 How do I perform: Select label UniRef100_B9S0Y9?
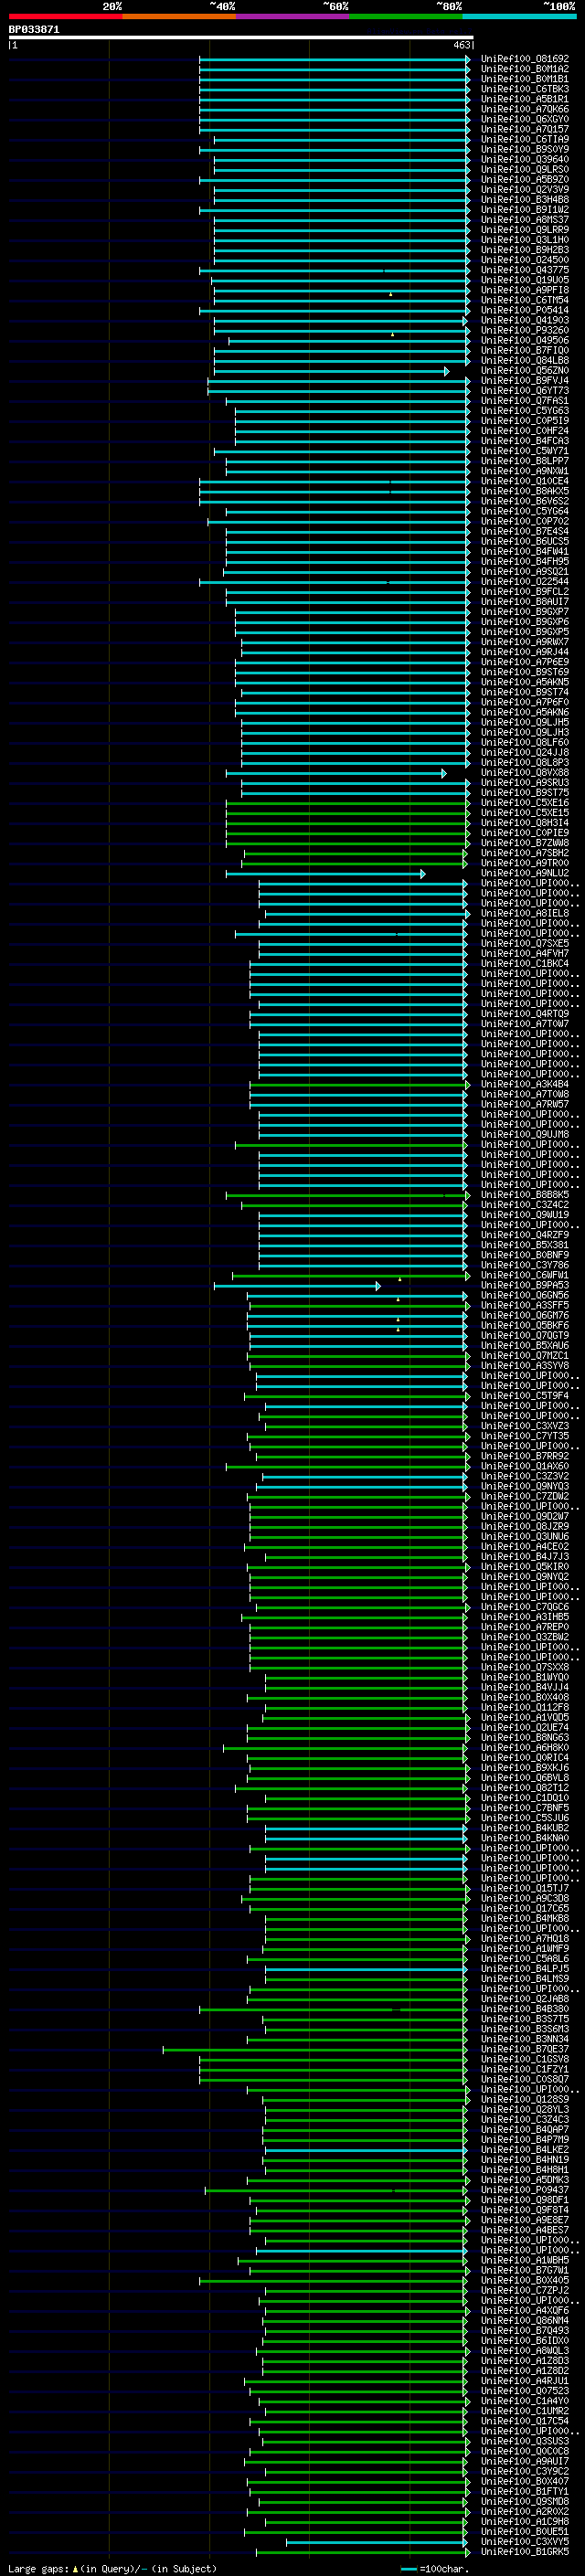pyautogui.click(x=525, y=149)
